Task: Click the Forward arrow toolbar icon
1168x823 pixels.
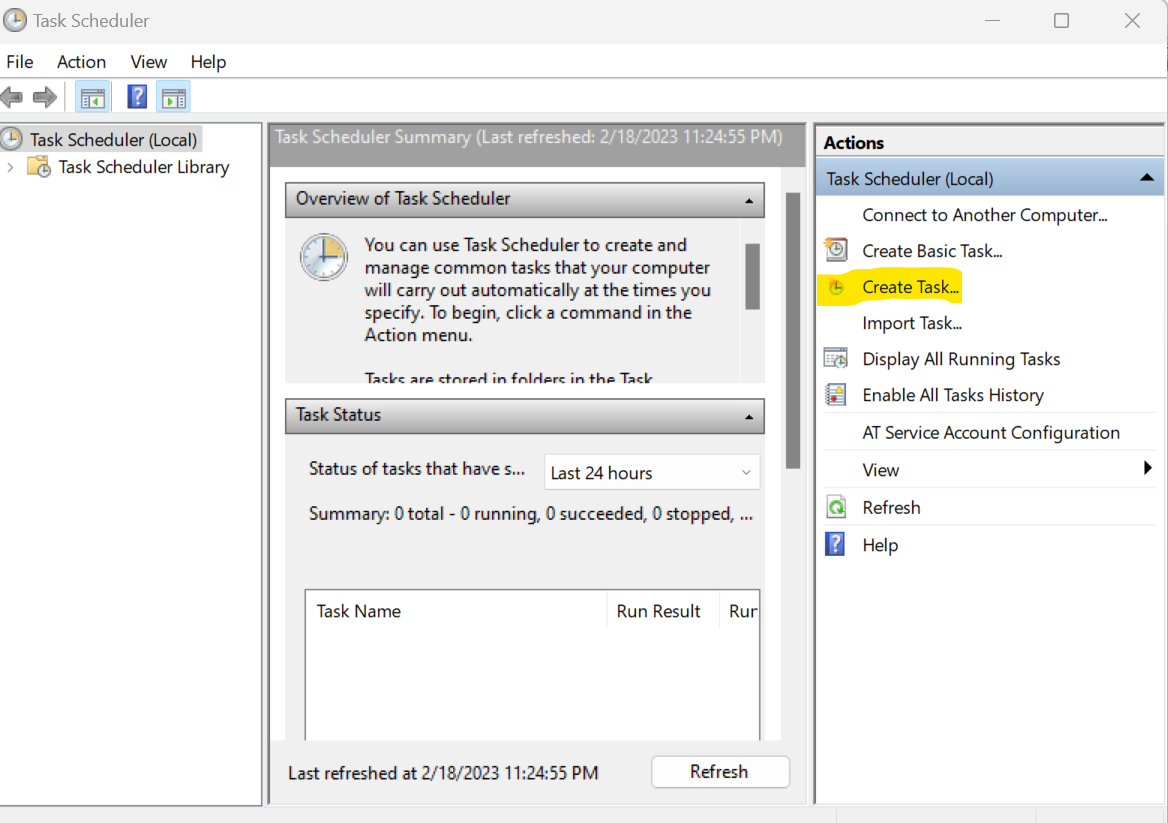Action: [x=45, y=98]
